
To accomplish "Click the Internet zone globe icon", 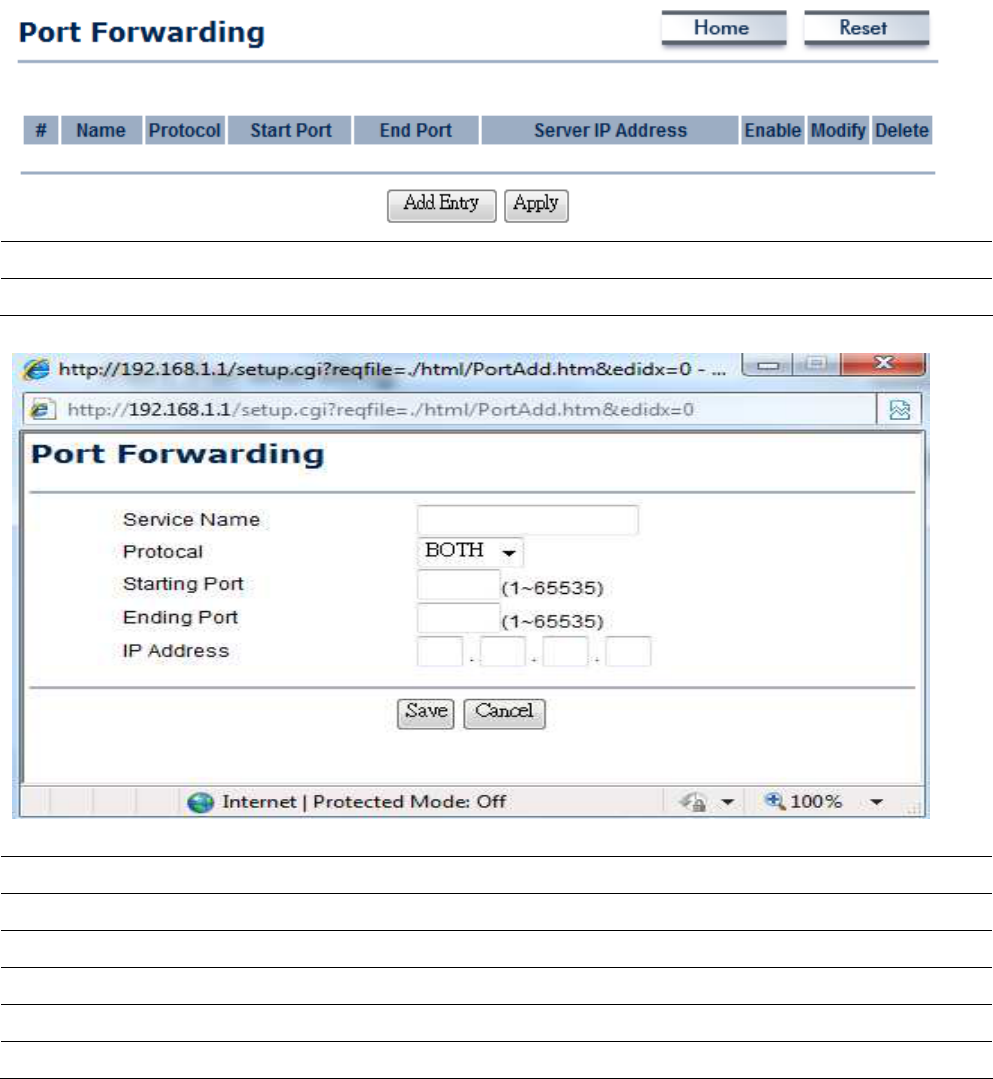I will pyautogui.click(x=200, y=802).
